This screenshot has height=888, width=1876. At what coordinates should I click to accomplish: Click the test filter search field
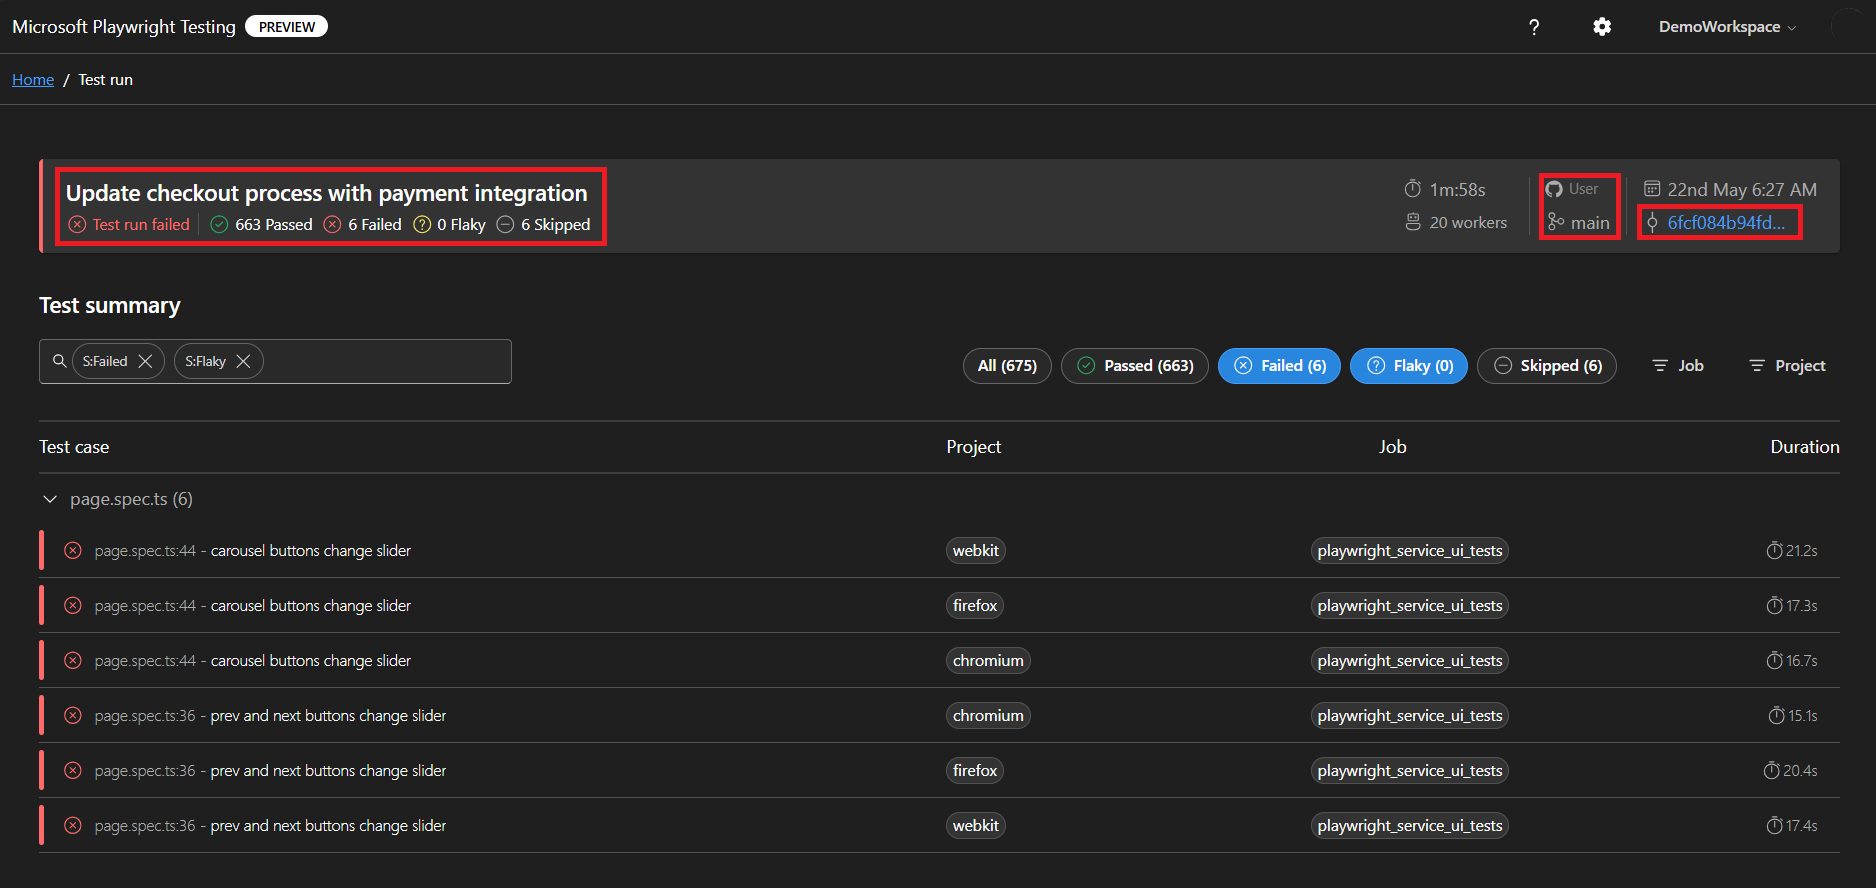point(385,361)
